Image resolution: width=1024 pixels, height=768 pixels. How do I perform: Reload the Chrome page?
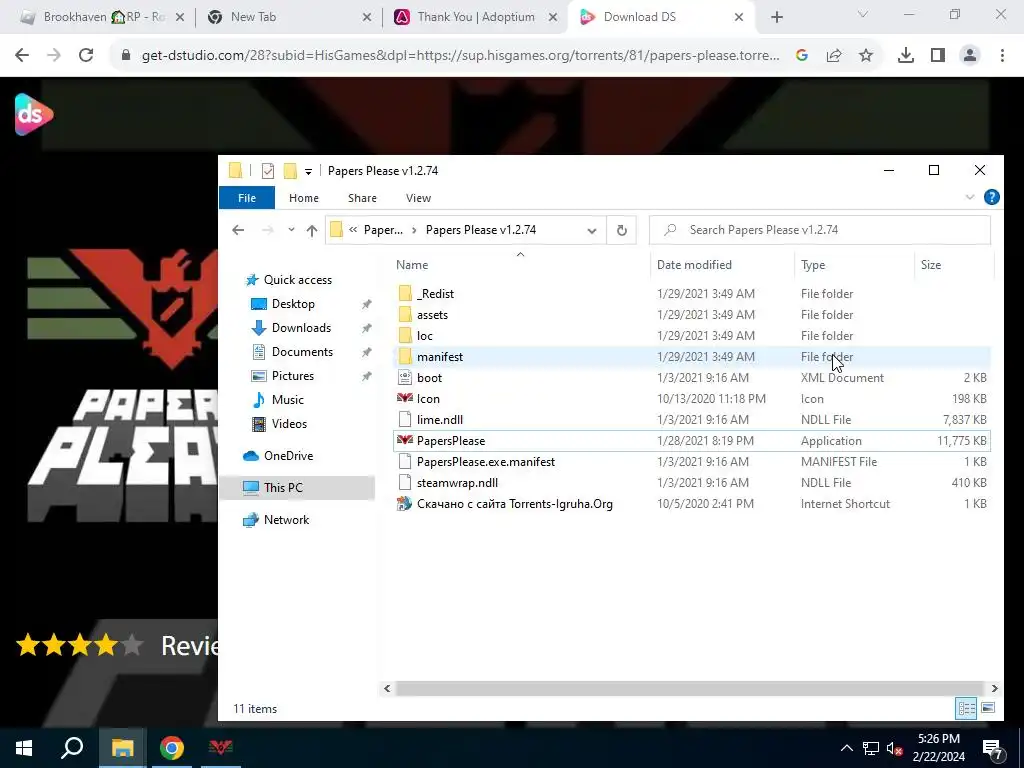[86, 56]
